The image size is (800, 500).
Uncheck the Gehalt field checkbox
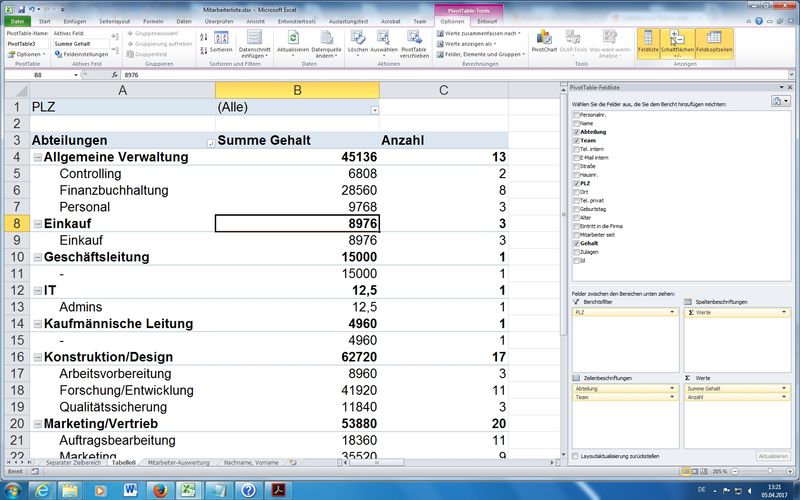coord(575,243)
